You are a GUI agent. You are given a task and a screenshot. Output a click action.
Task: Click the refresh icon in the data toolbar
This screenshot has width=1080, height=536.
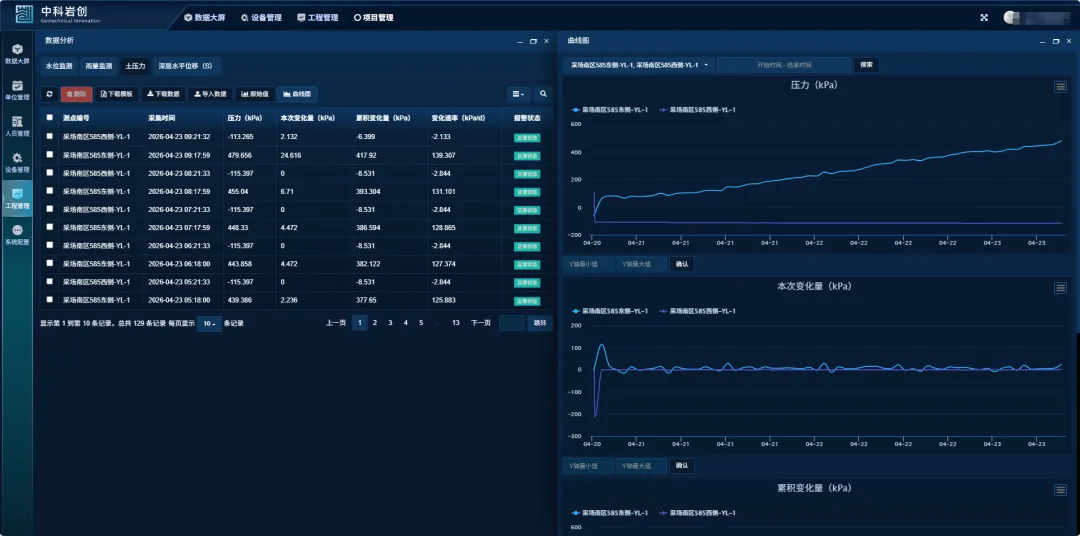point(50,94)
